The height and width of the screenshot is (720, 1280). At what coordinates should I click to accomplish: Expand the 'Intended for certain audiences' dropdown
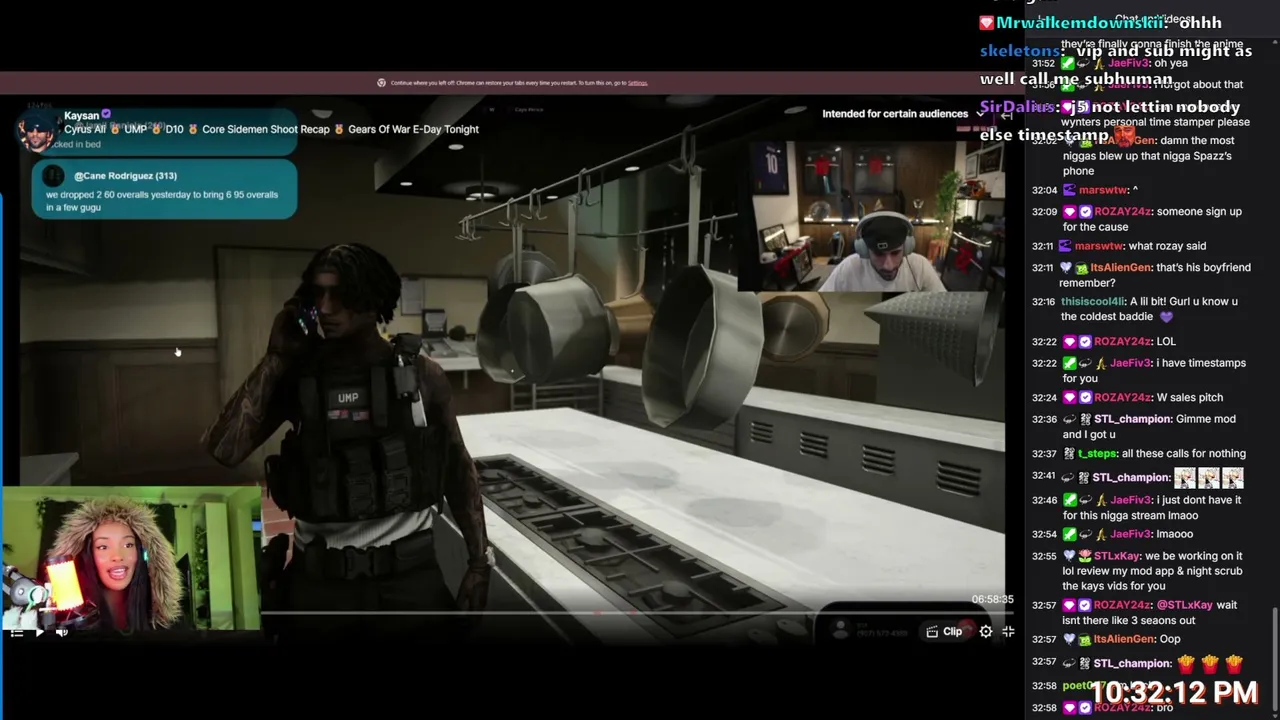click(903, 114)
